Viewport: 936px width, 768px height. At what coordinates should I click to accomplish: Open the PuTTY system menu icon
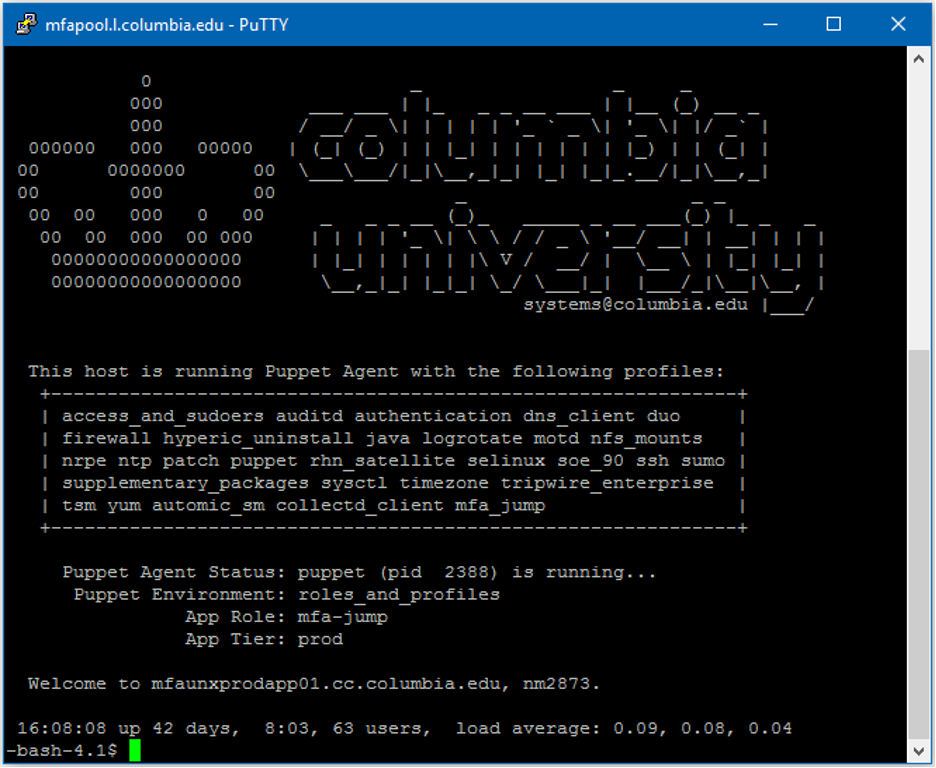pyautogui.click(x=26, y=24)
